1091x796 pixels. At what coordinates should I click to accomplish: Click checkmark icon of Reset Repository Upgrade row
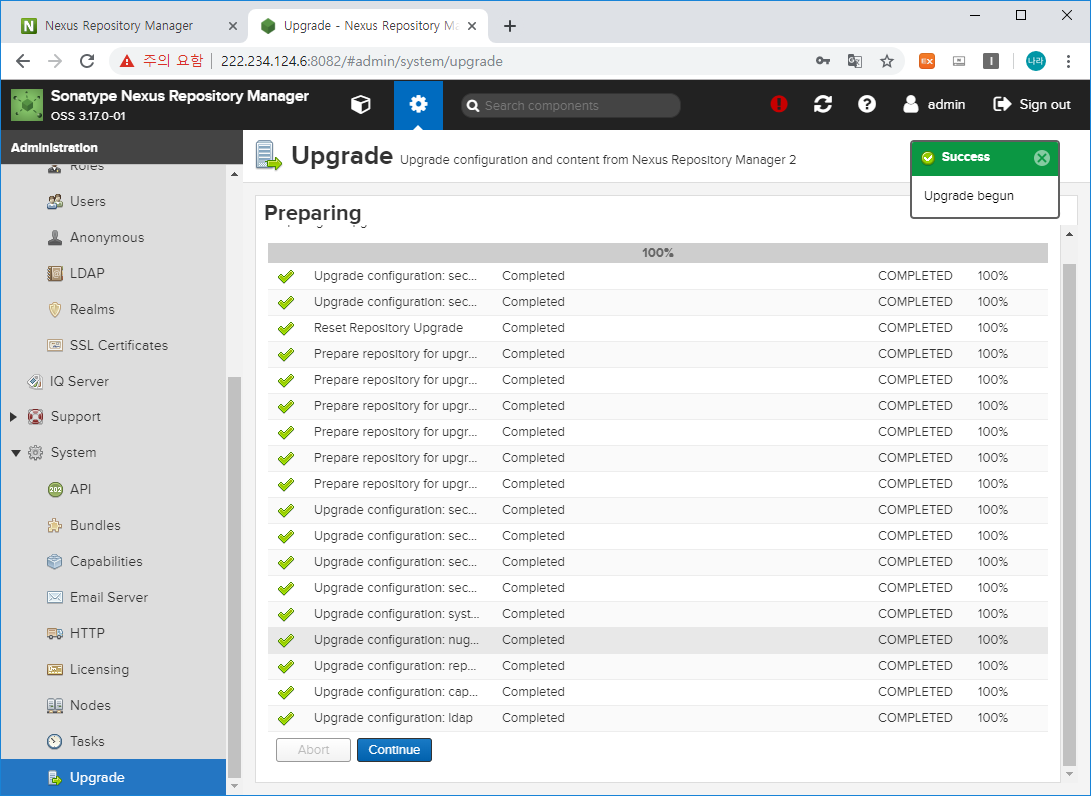pos(286,328)
